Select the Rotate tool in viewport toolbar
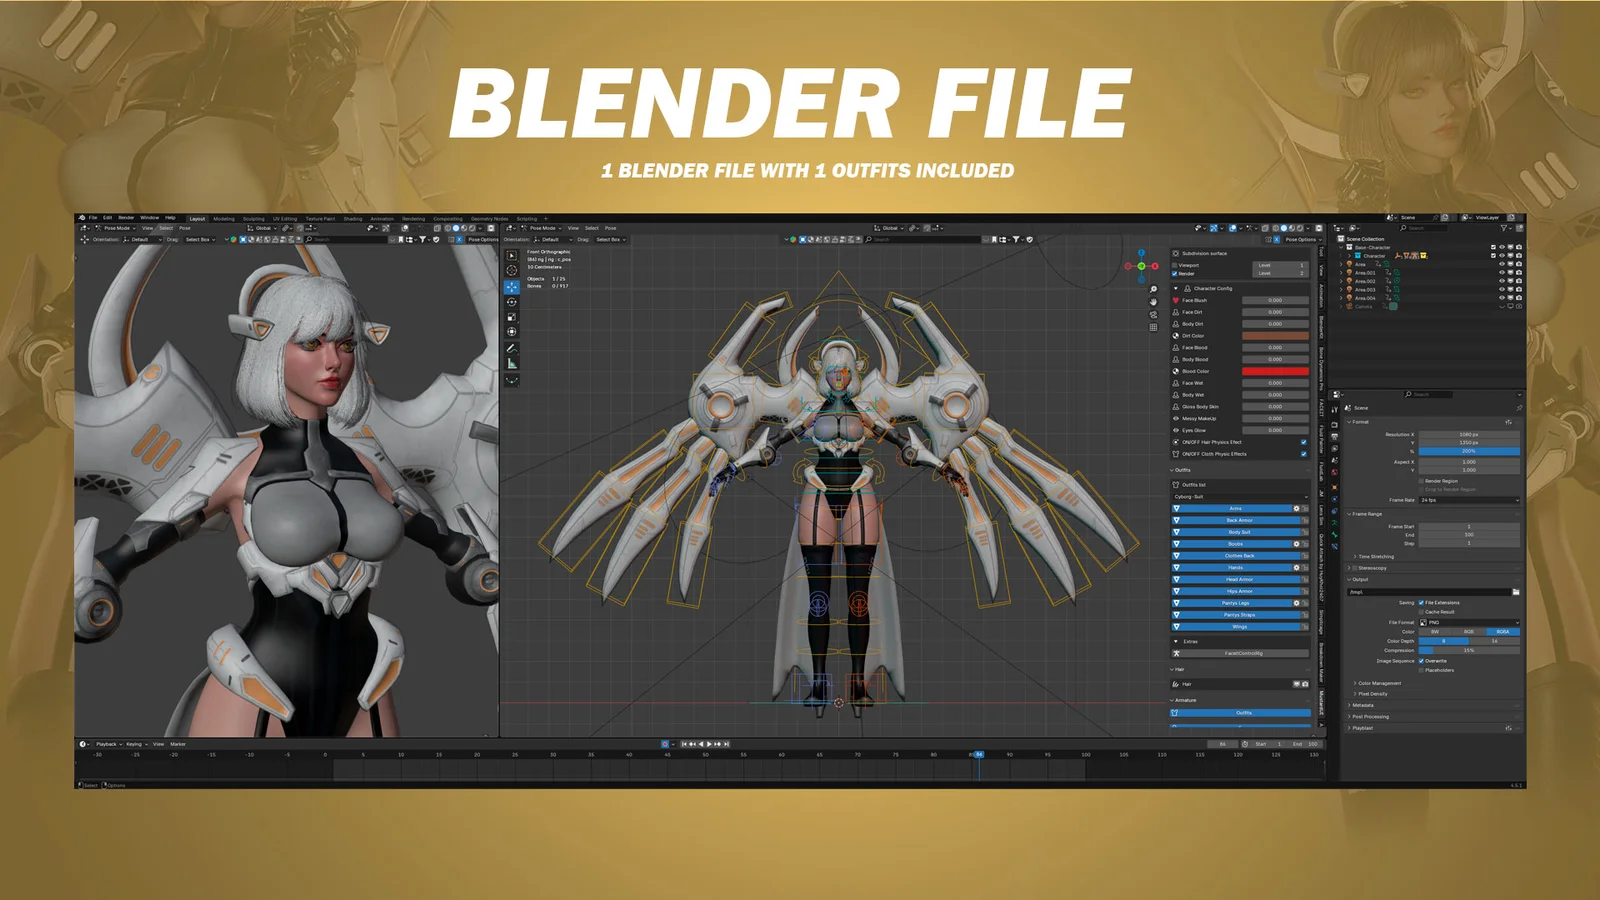The image size is (1600, 900). pyautogui.click(x=512, y=302)
